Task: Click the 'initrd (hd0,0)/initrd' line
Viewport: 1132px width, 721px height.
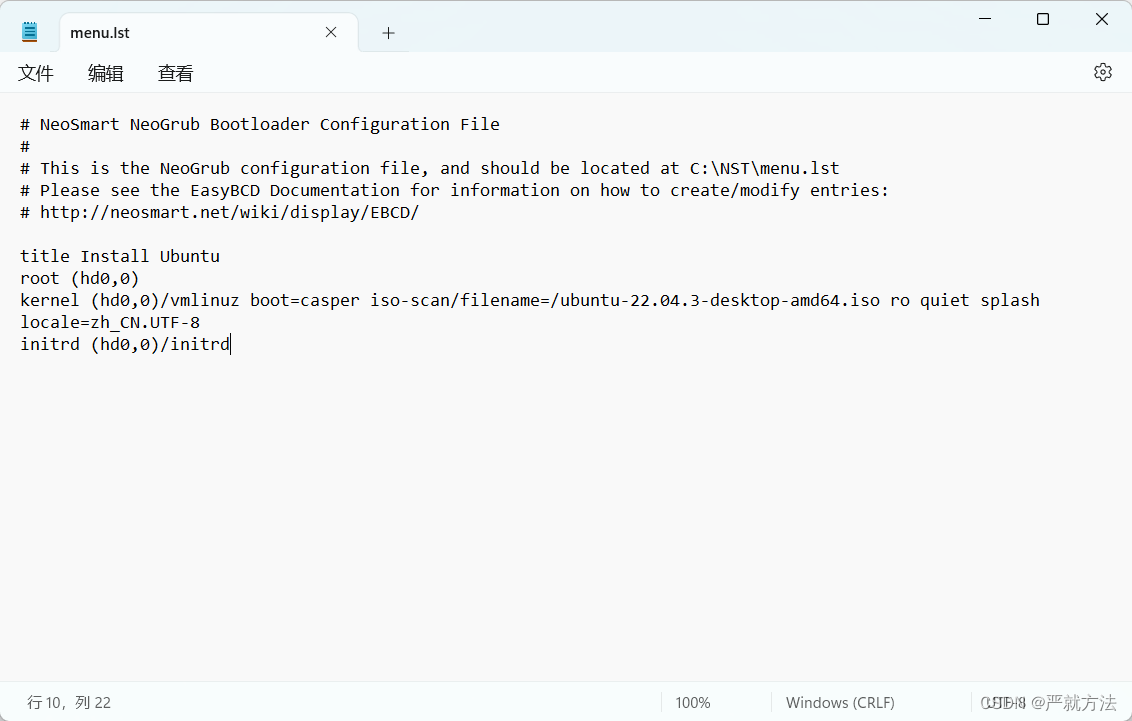Action: 125,344
